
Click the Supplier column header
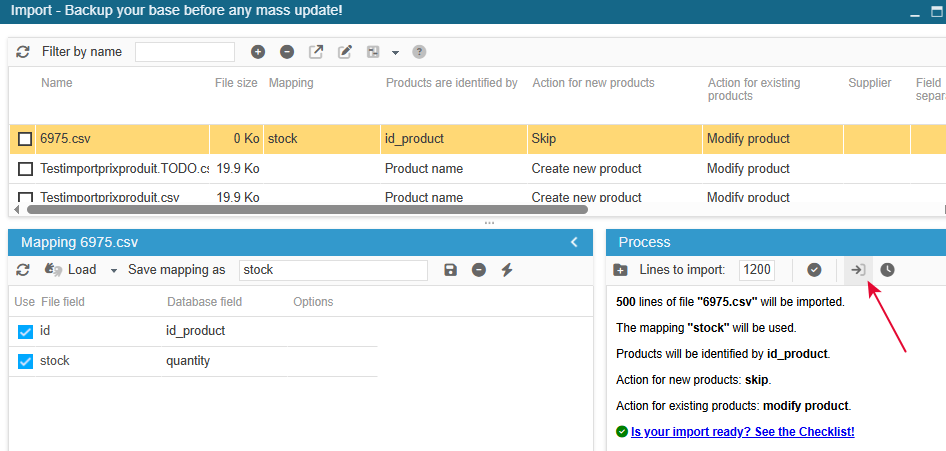tap(870, 83)
